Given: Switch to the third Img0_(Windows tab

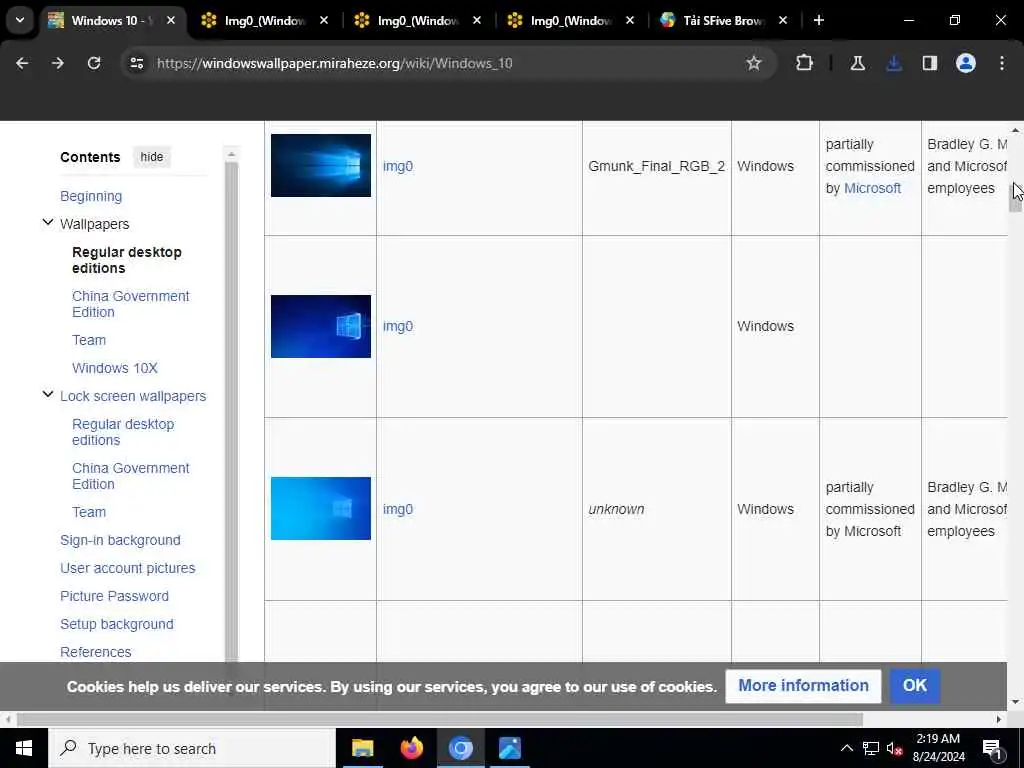Looking at the screenshot, I should coord(571,20).
